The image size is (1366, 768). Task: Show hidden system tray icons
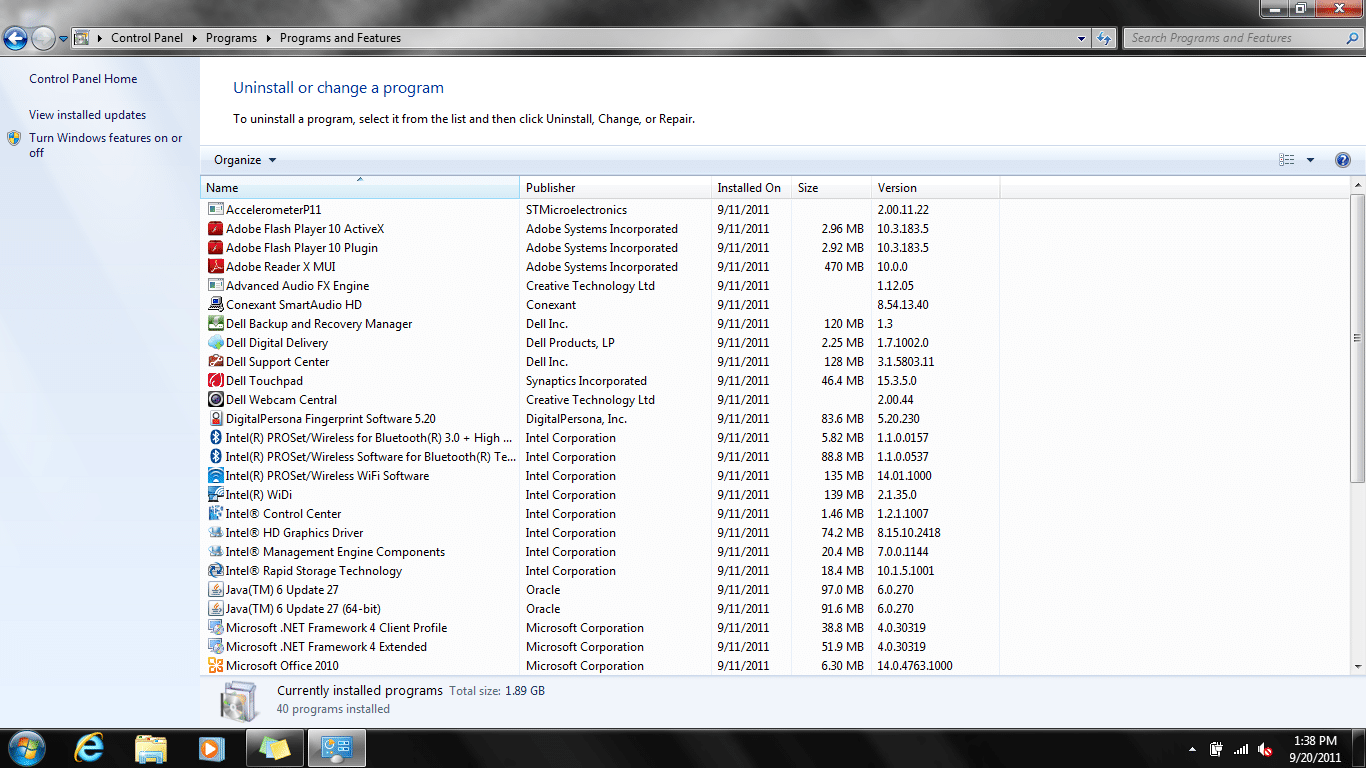coord(1192,749)
